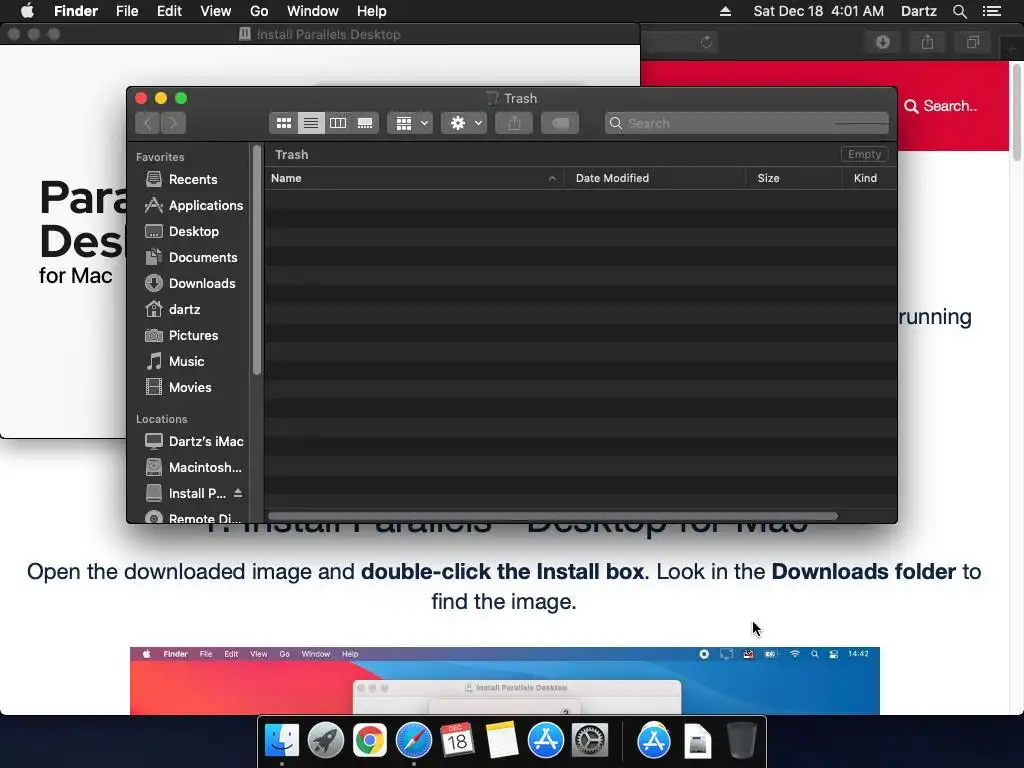Click the Share toolbar button in Trash
Screen dimensions: 1024x768
514,123
